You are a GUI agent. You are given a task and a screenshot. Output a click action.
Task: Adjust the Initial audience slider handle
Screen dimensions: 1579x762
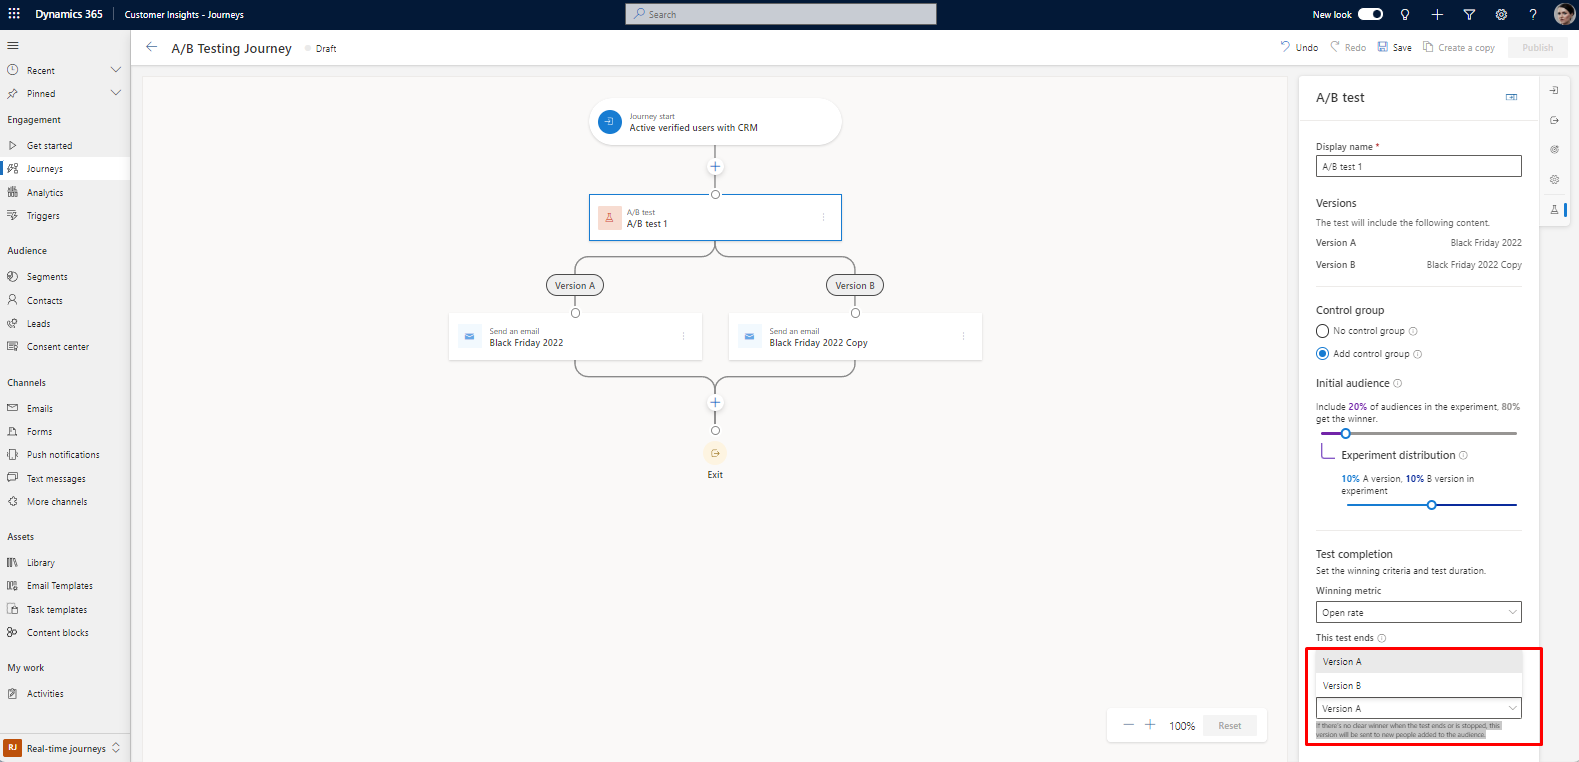pyautogui.click(x=1346, y=433)
